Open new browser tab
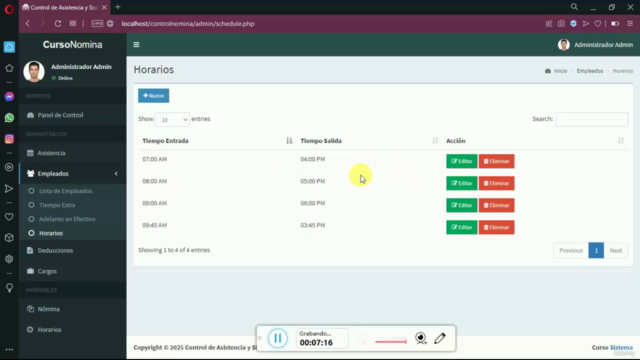 pos(118,7)
